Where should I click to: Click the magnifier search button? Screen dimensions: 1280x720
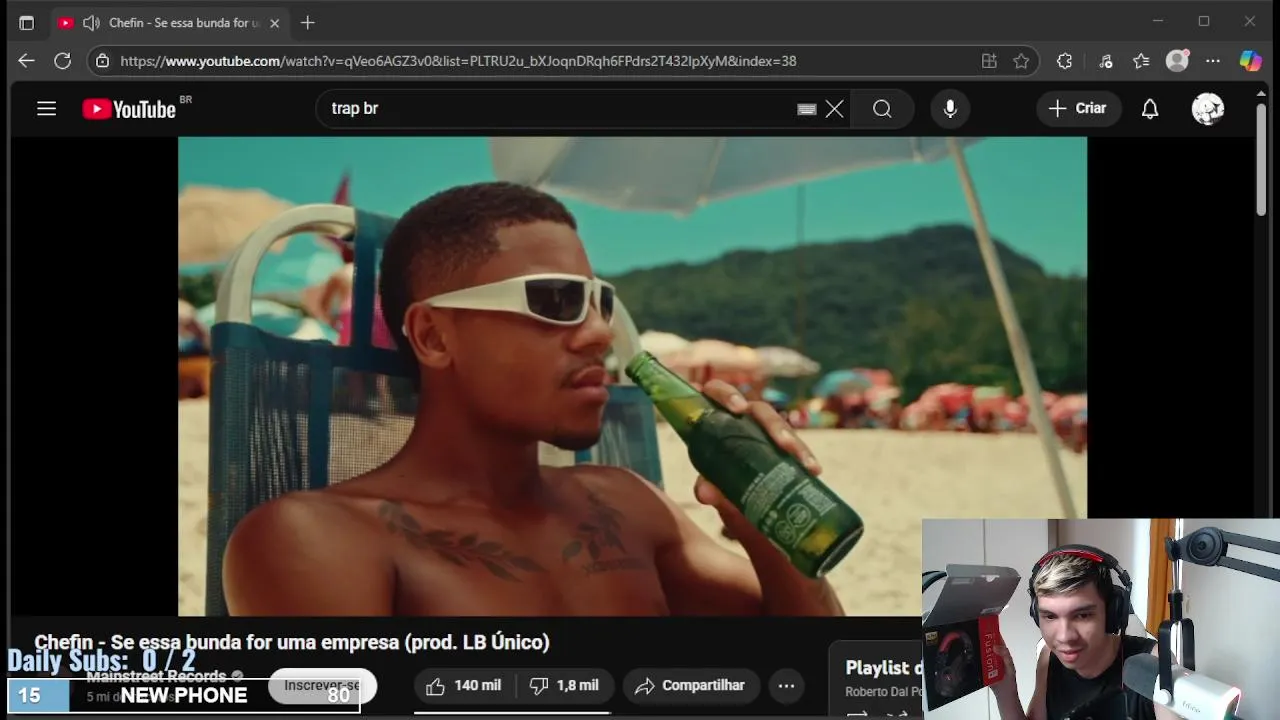(882, 109)
